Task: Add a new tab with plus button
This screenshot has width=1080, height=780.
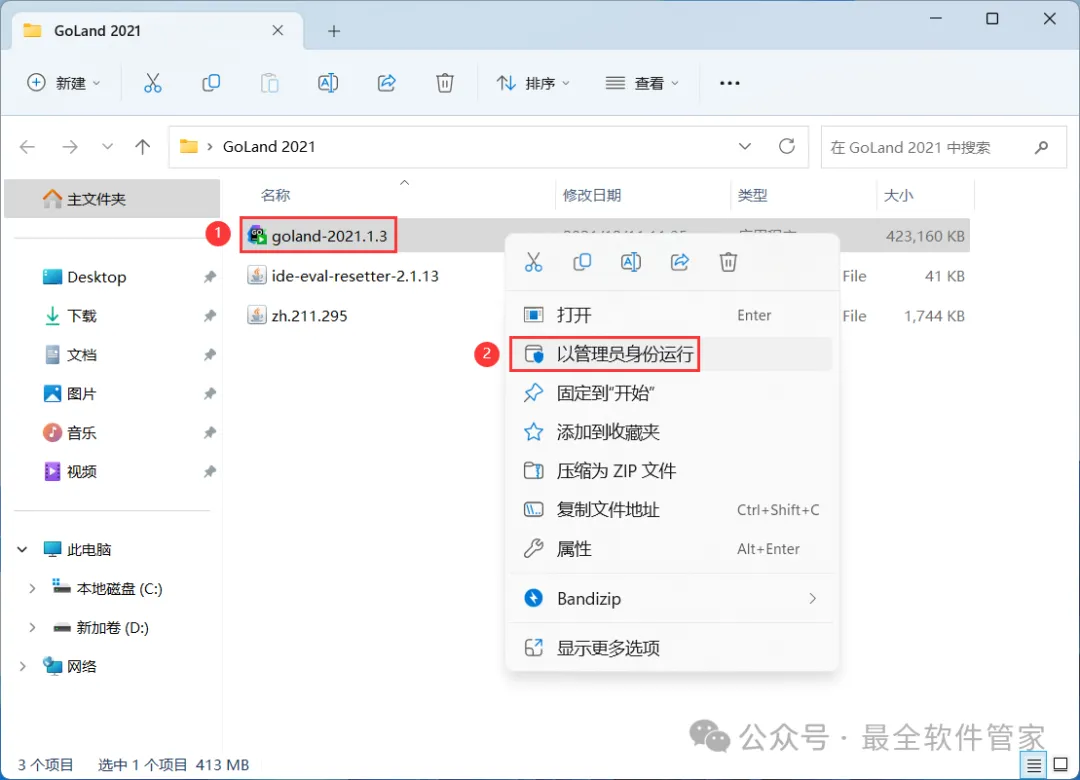Action: 334,31
